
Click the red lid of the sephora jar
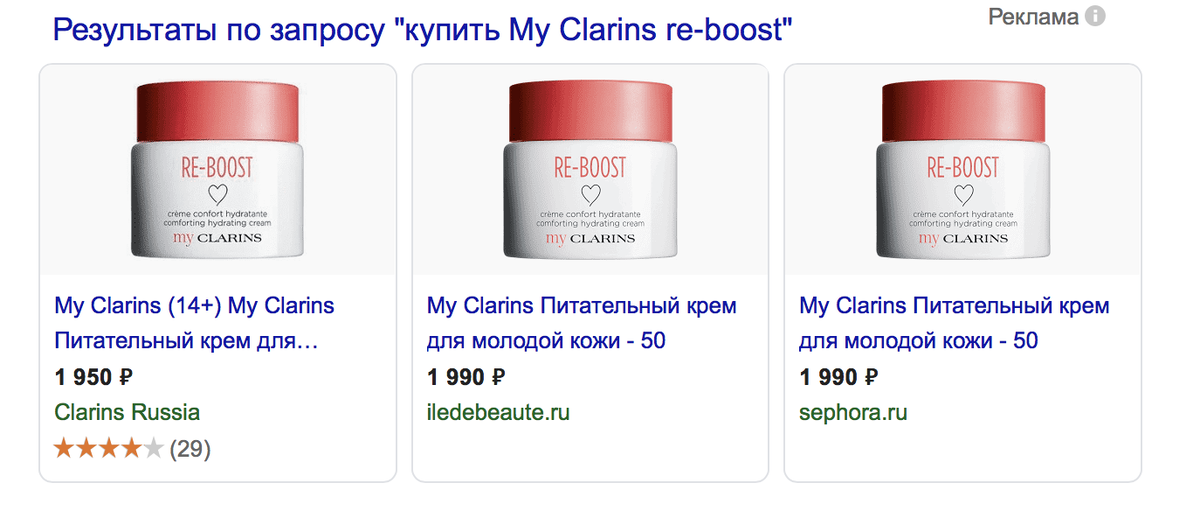pyautogui.click(x=963, y=112)
